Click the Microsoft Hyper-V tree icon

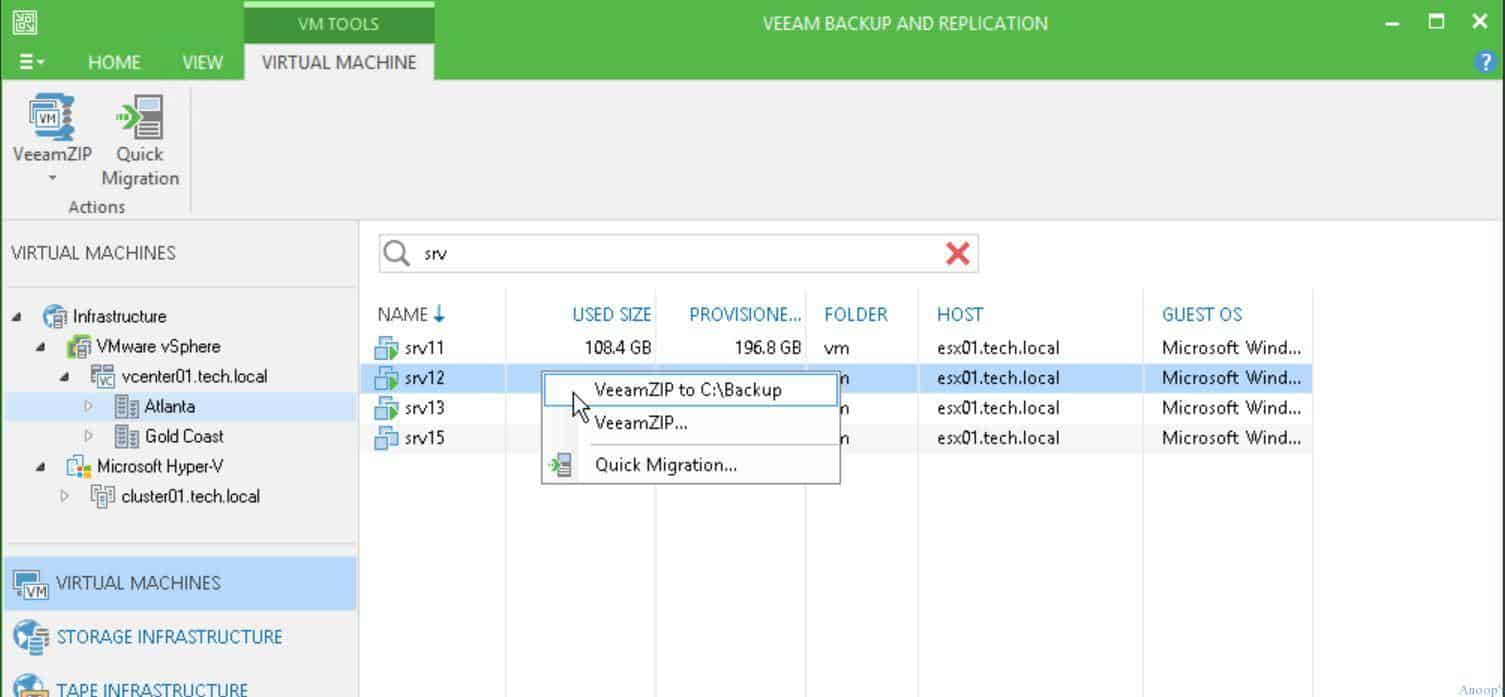(78, 467)
